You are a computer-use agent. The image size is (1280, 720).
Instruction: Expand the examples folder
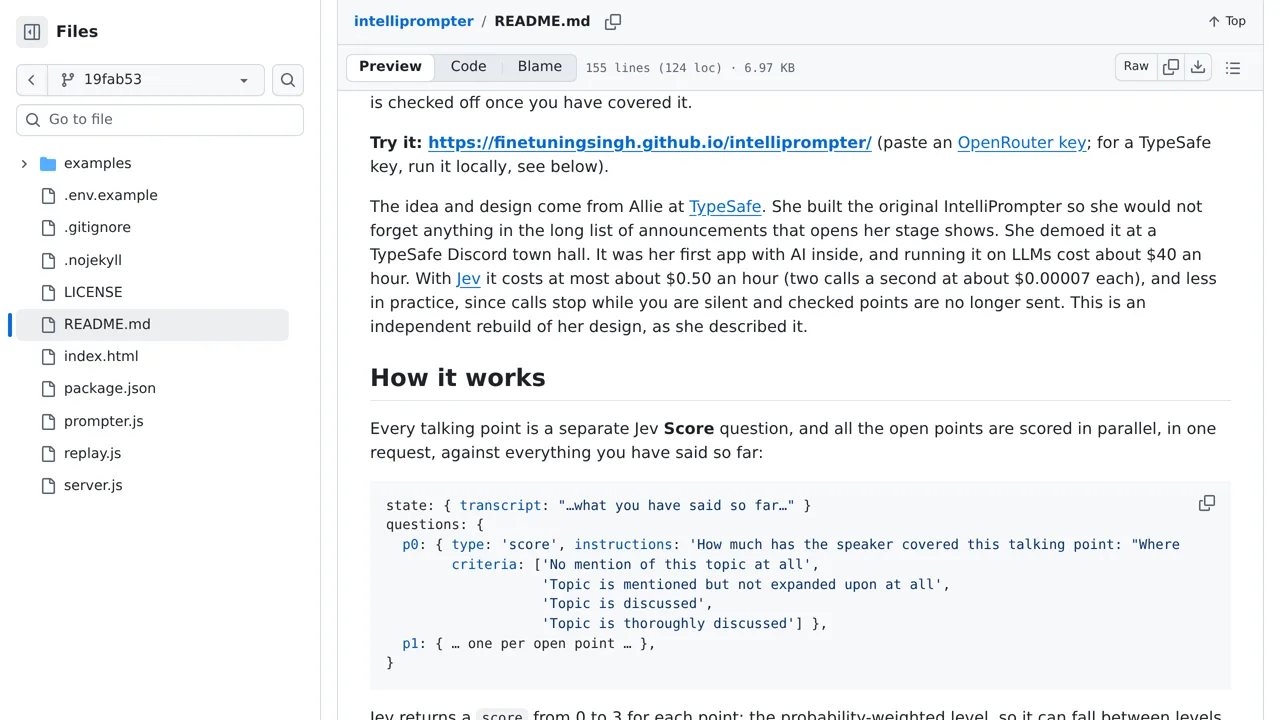click(24, 163)
